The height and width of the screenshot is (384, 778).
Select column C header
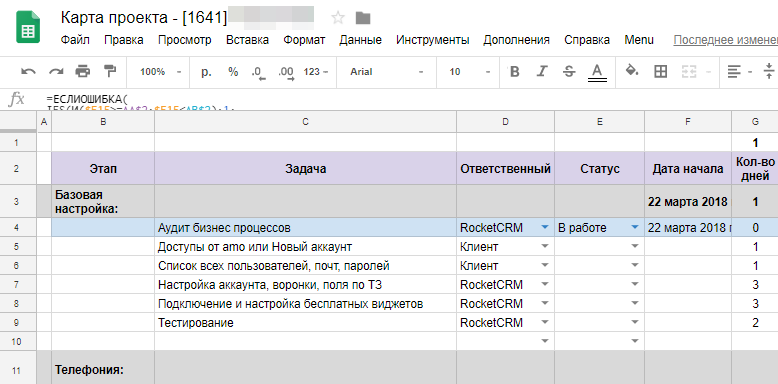pyautogui.click(x=305, y=122)
